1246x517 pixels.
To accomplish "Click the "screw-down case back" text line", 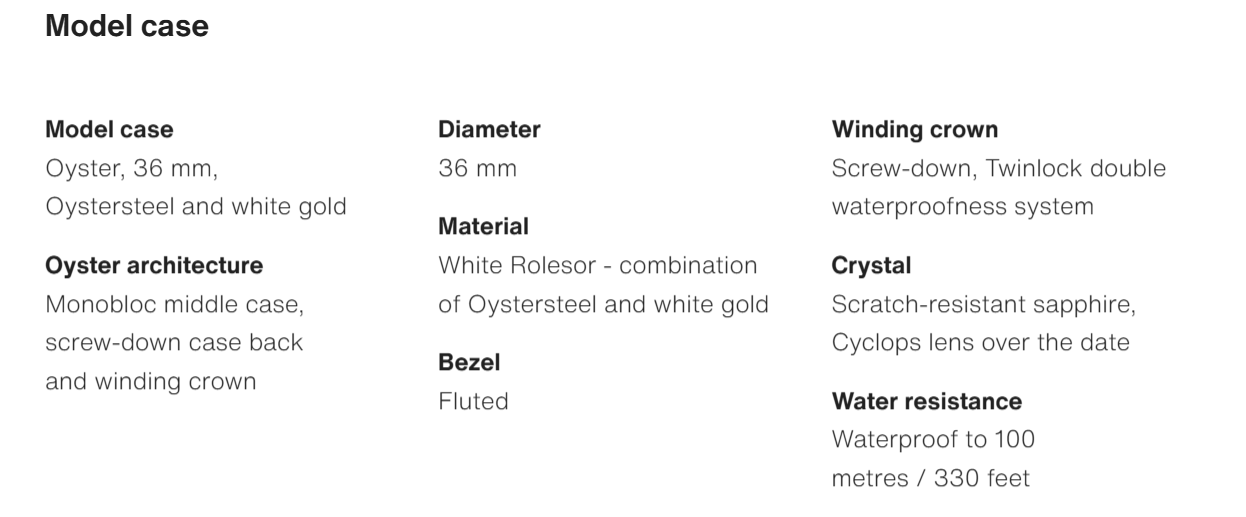I will (174, 343).
